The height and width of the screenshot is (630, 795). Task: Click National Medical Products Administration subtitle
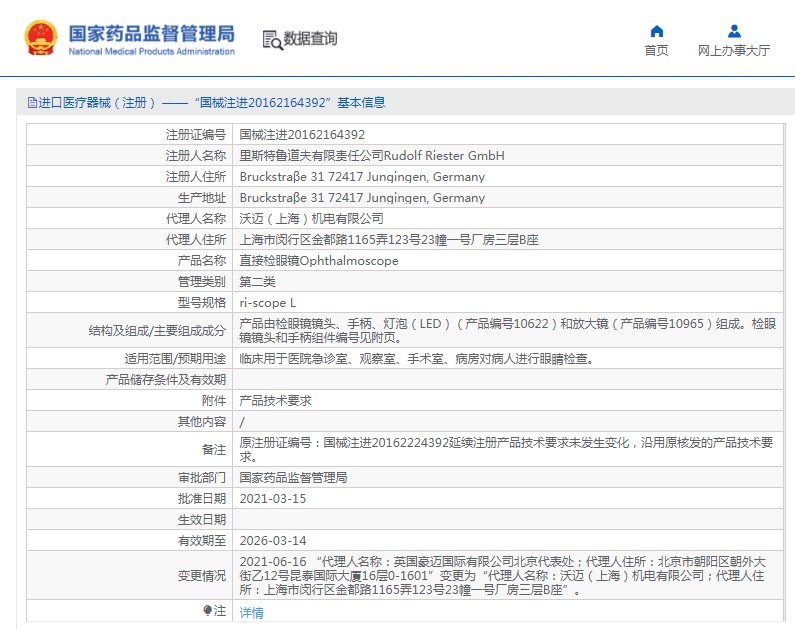coord(152,52)
